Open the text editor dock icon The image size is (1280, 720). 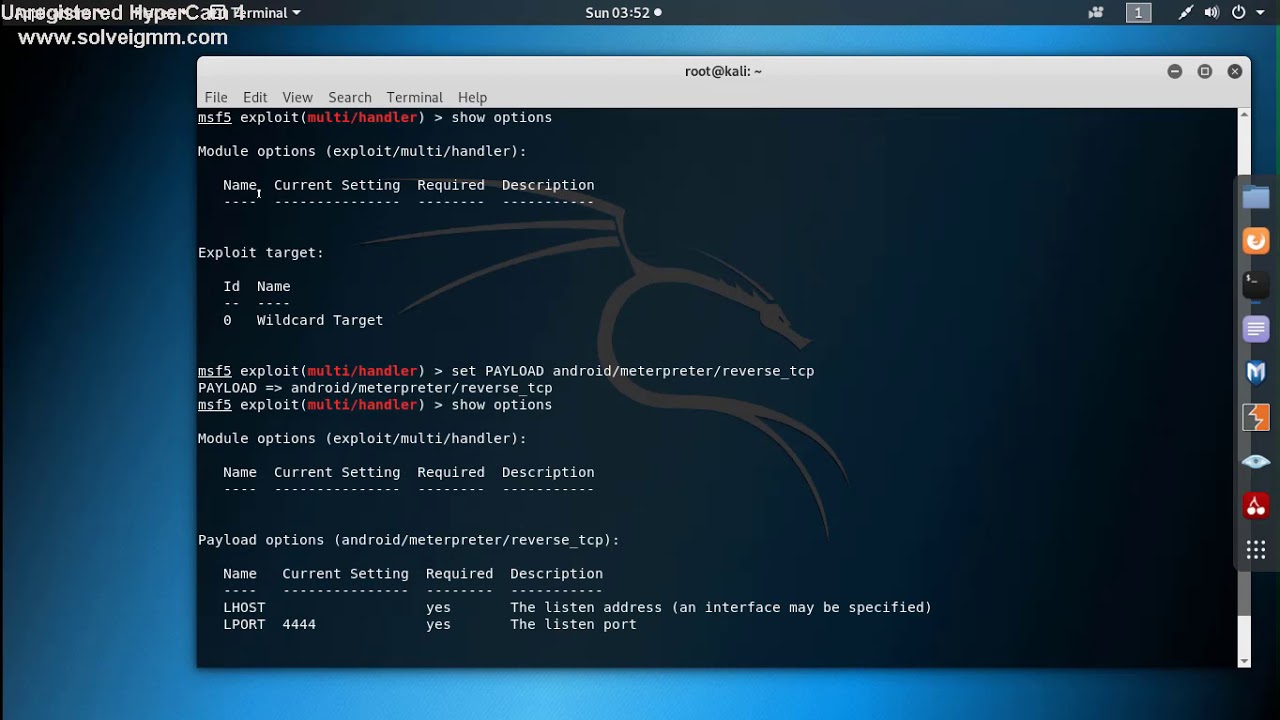[1256, 329]
